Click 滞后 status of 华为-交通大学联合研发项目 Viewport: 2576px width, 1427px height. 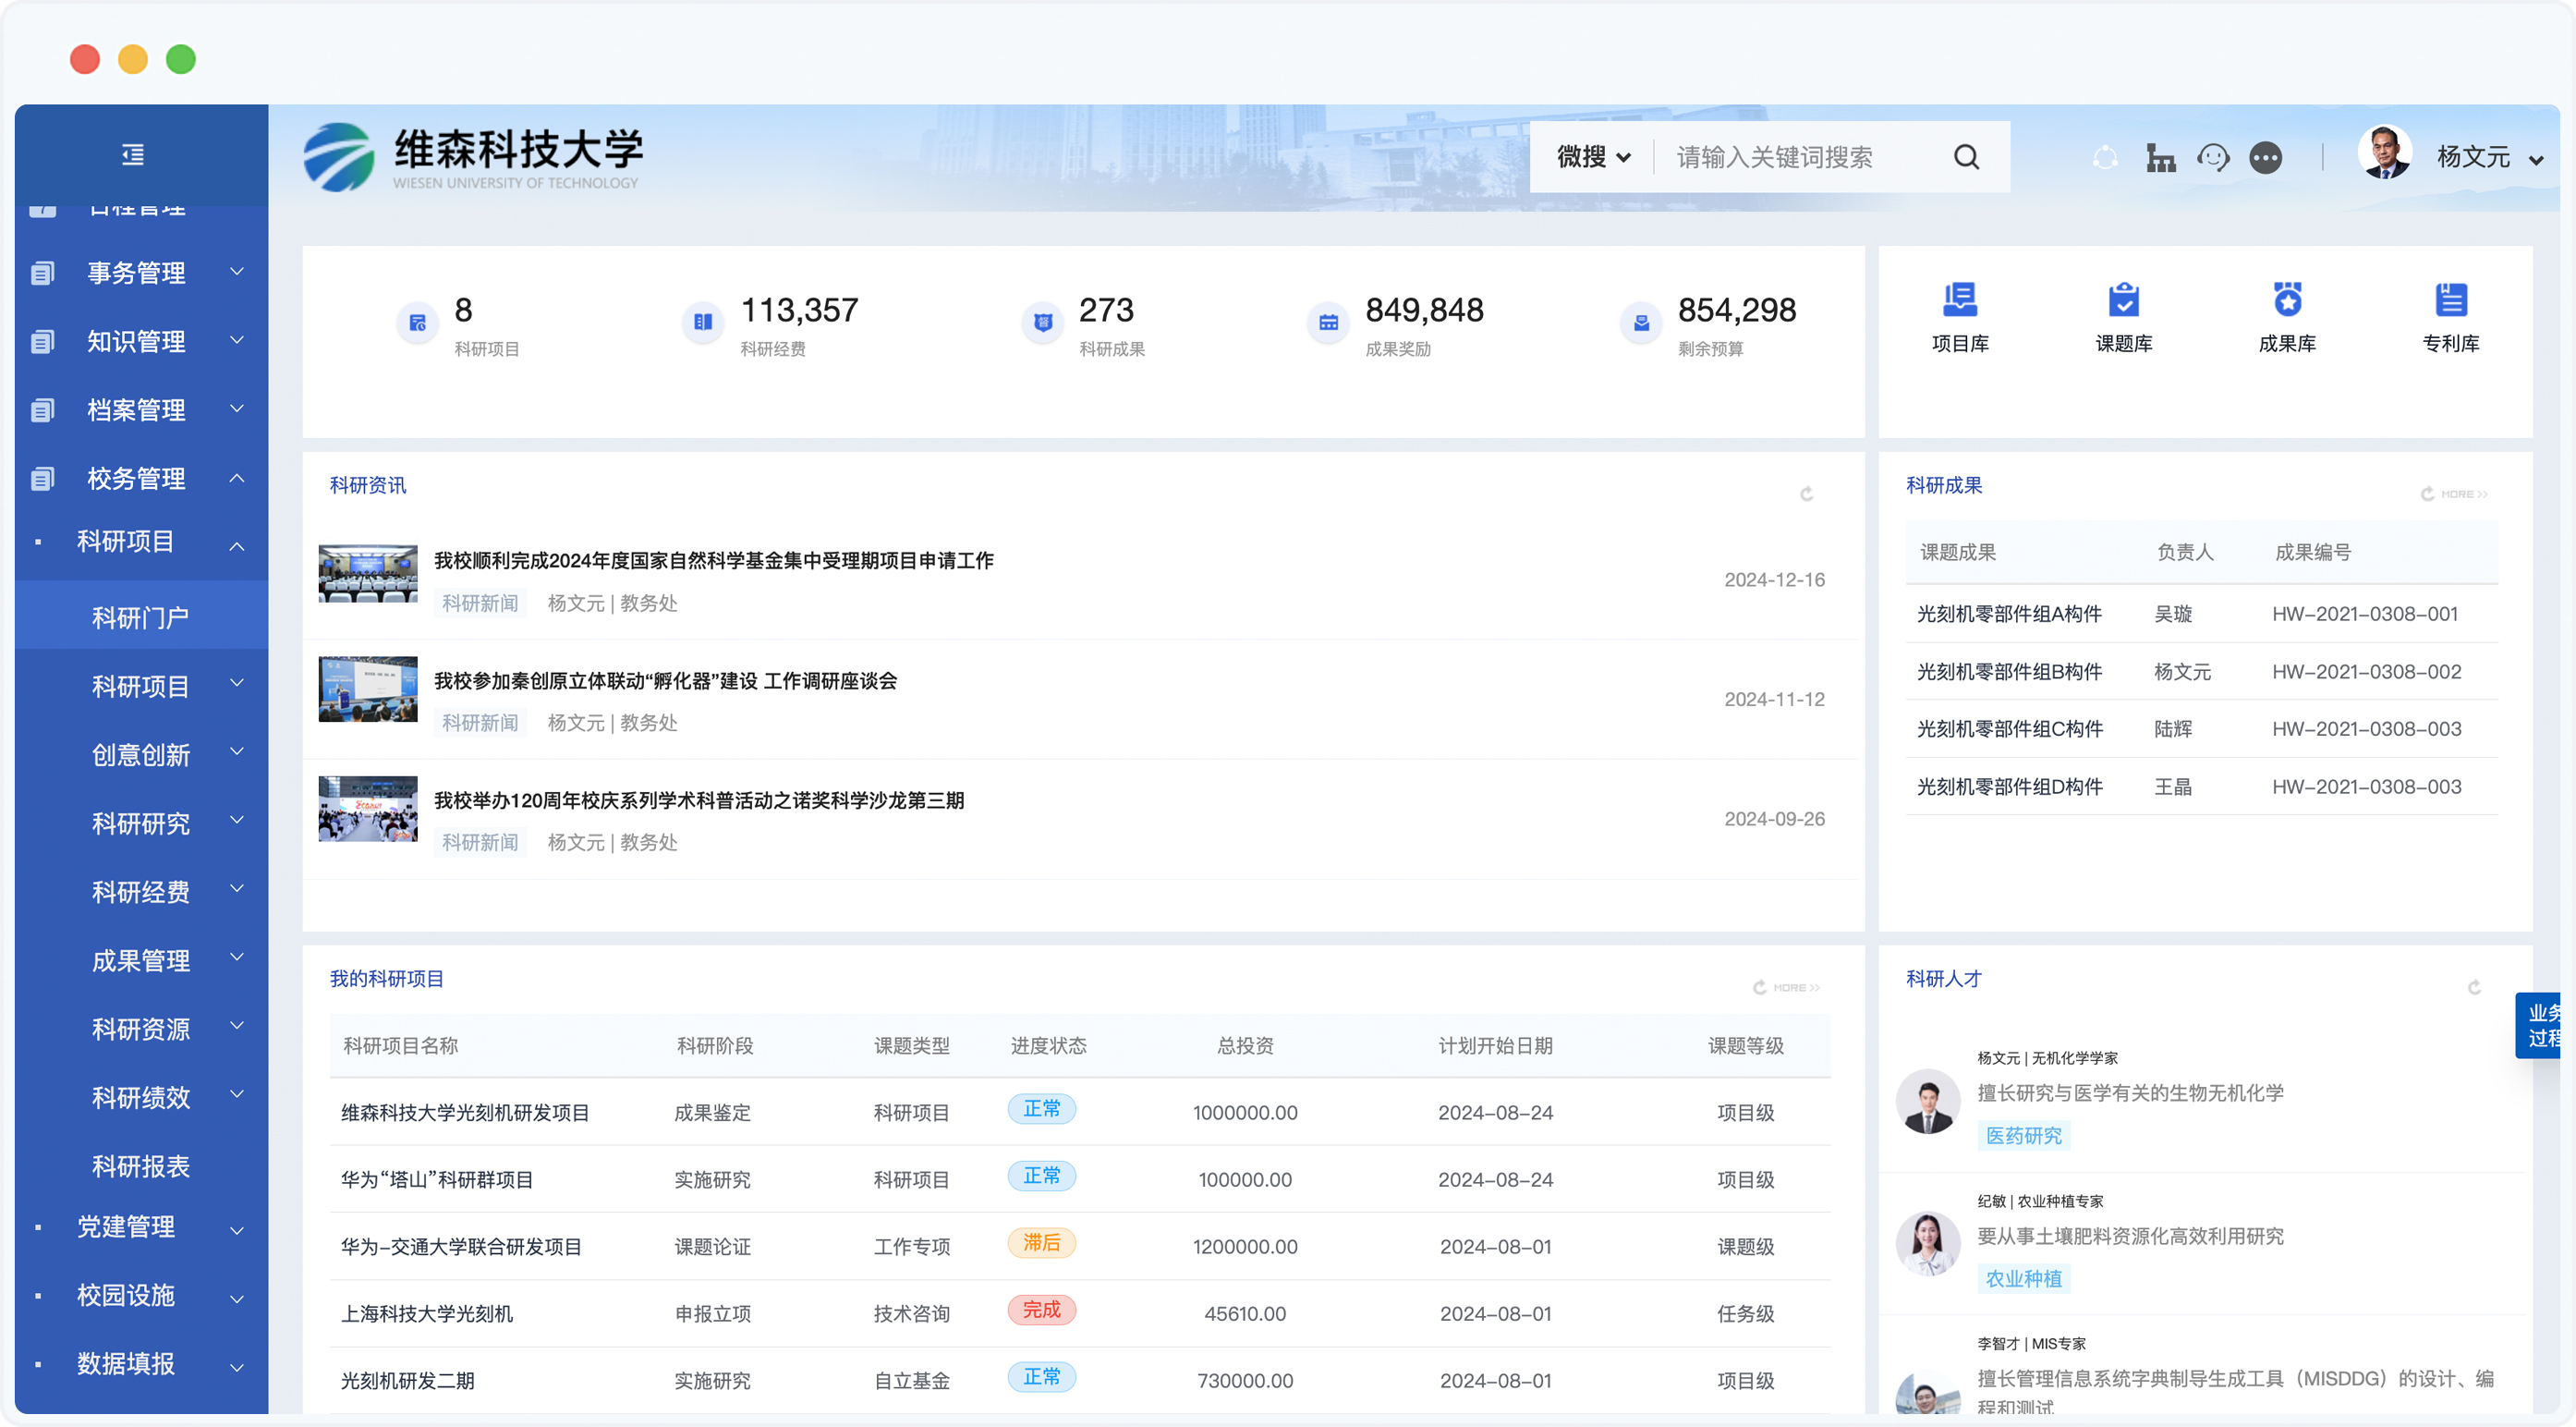coord(1041,1243)
